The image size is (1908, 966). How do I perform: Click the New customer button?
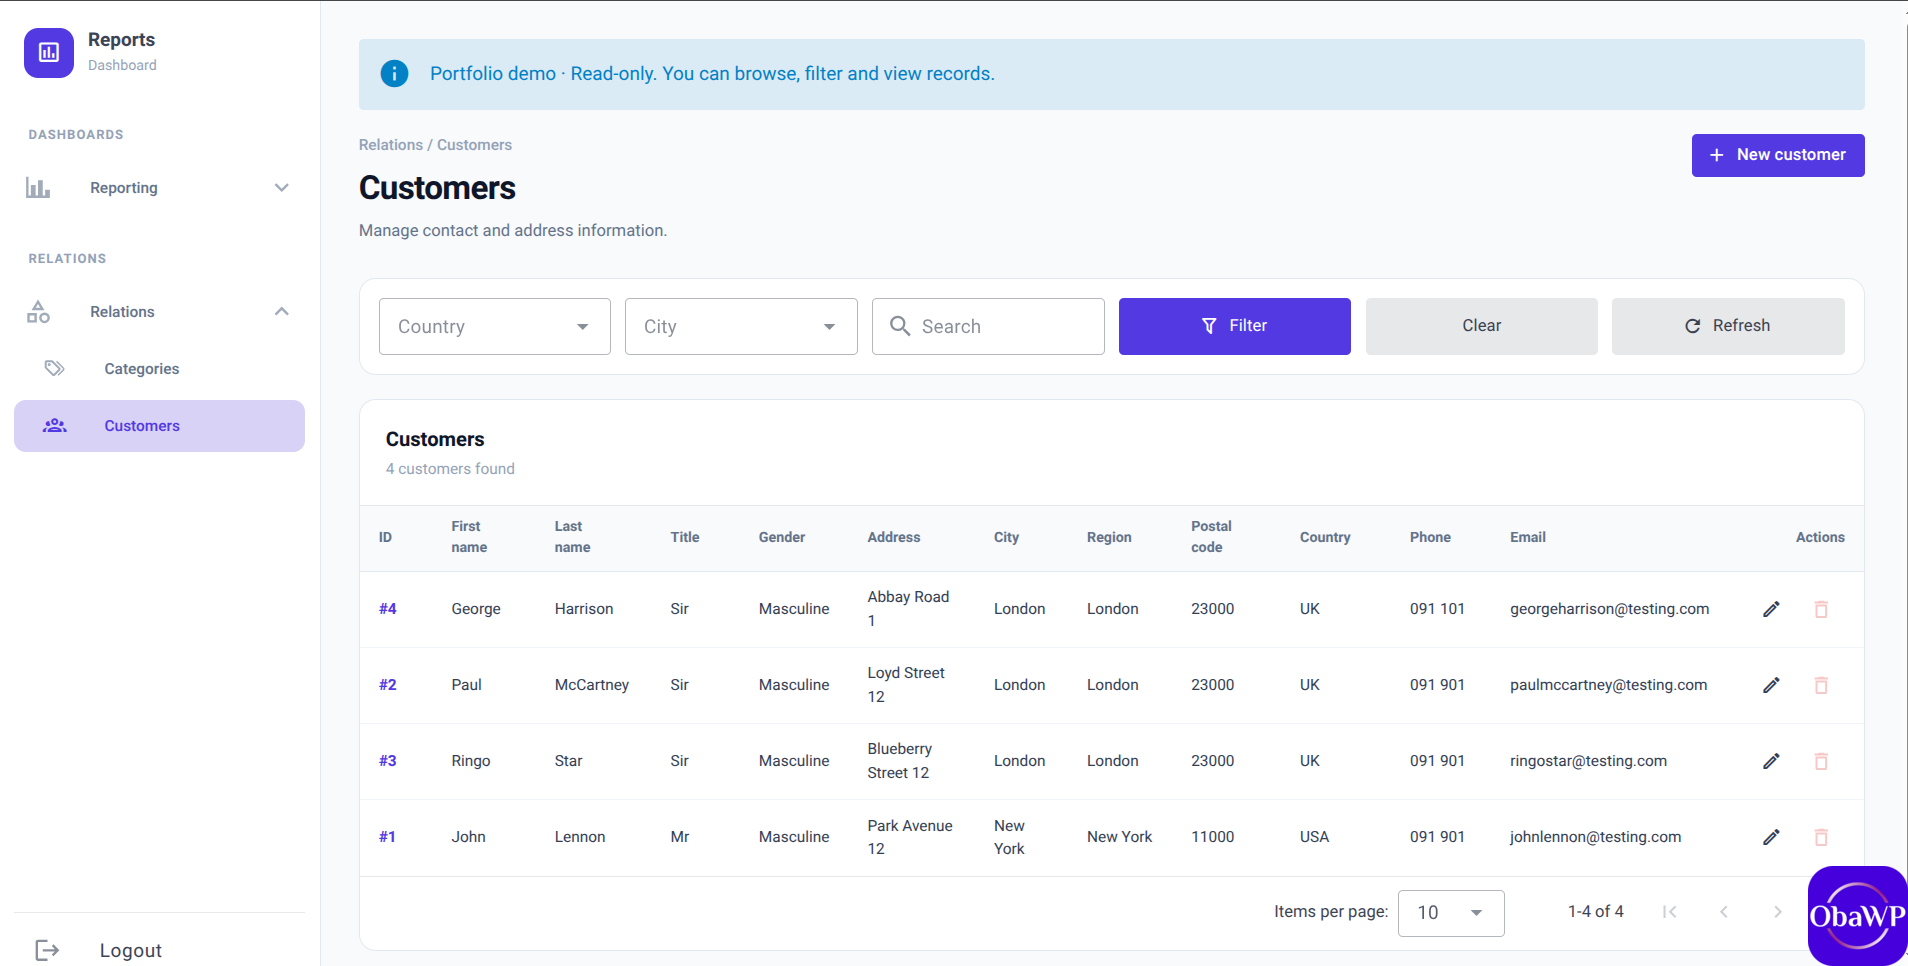coord(1778,155)
